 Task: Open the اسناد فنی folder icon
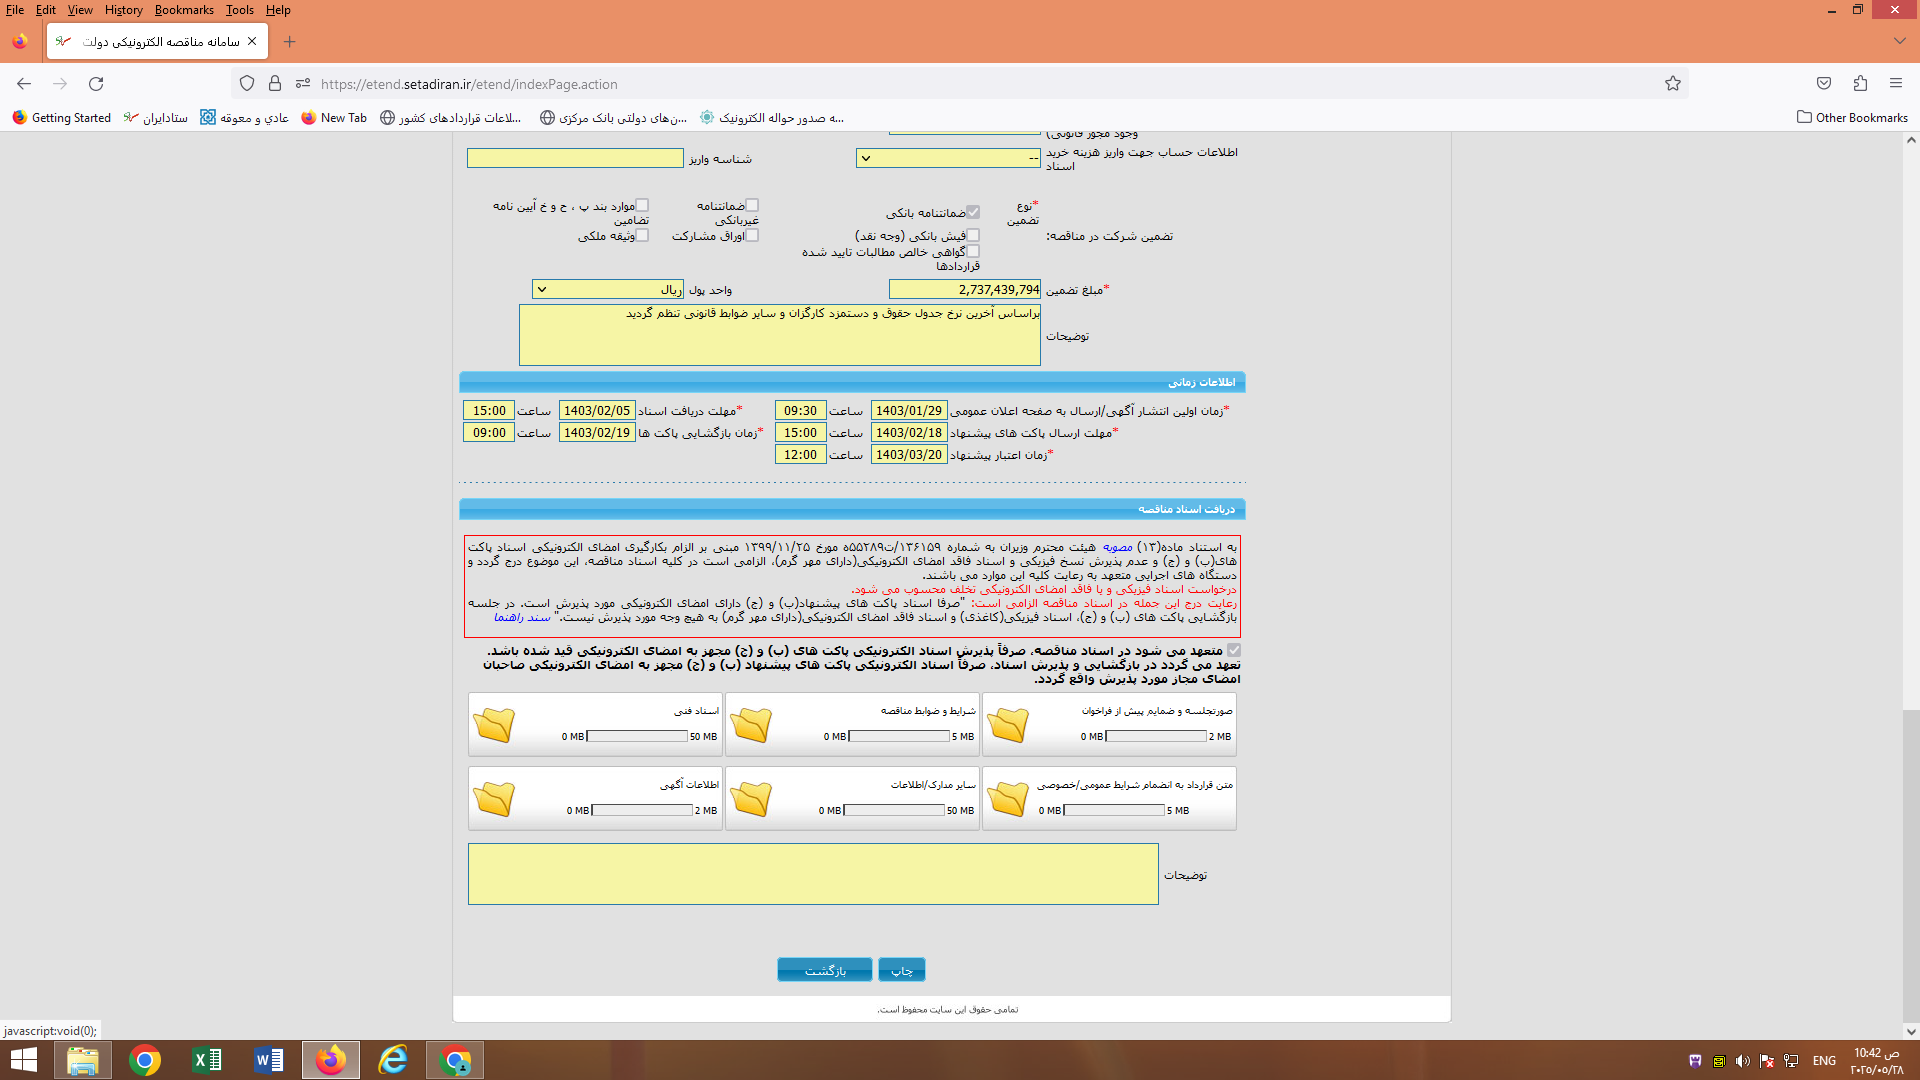click(494, 725)
